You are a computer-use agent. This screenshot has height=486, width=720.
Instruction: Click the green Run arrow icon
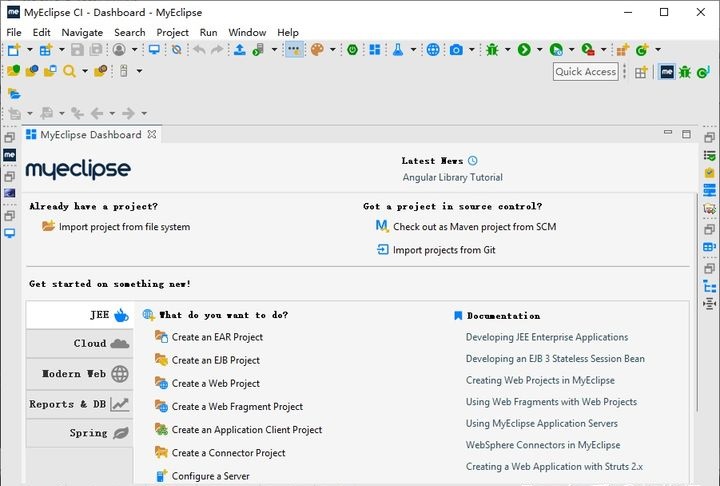(x=524, y=50)
